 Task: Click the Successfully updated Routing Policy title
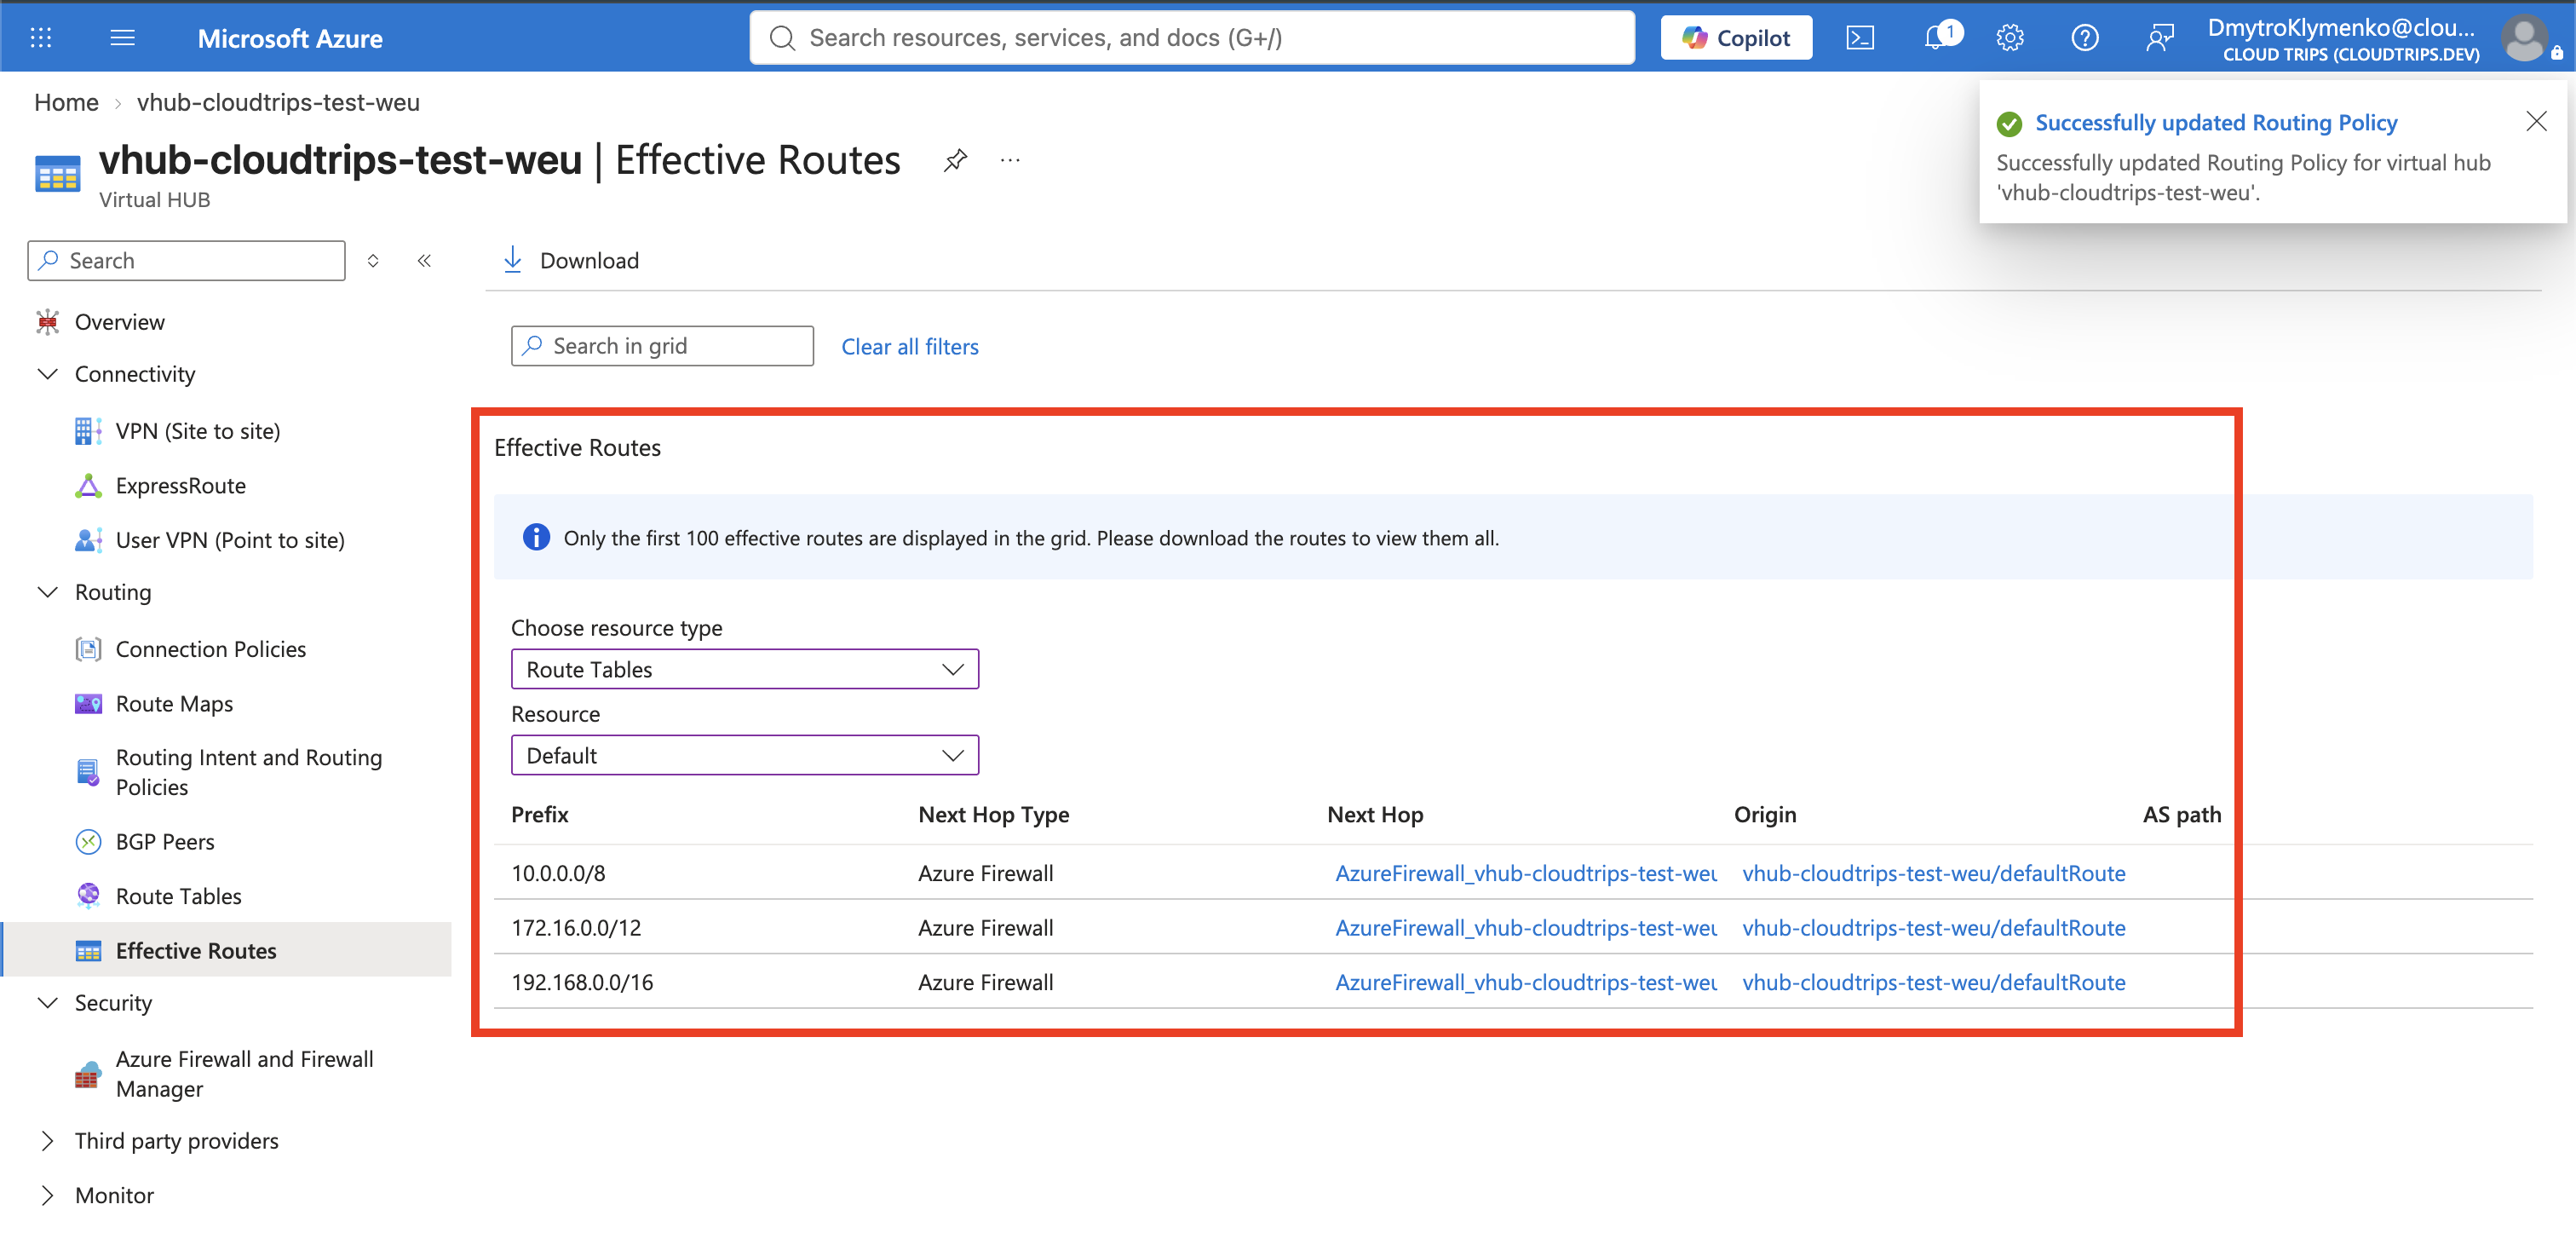pos(2216,123)
